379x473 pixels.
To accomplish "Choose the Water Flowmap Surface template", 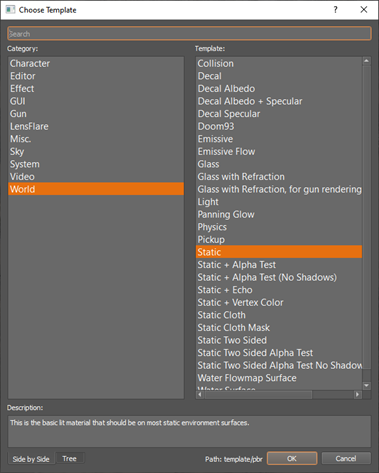I will (x=279, y=378).
